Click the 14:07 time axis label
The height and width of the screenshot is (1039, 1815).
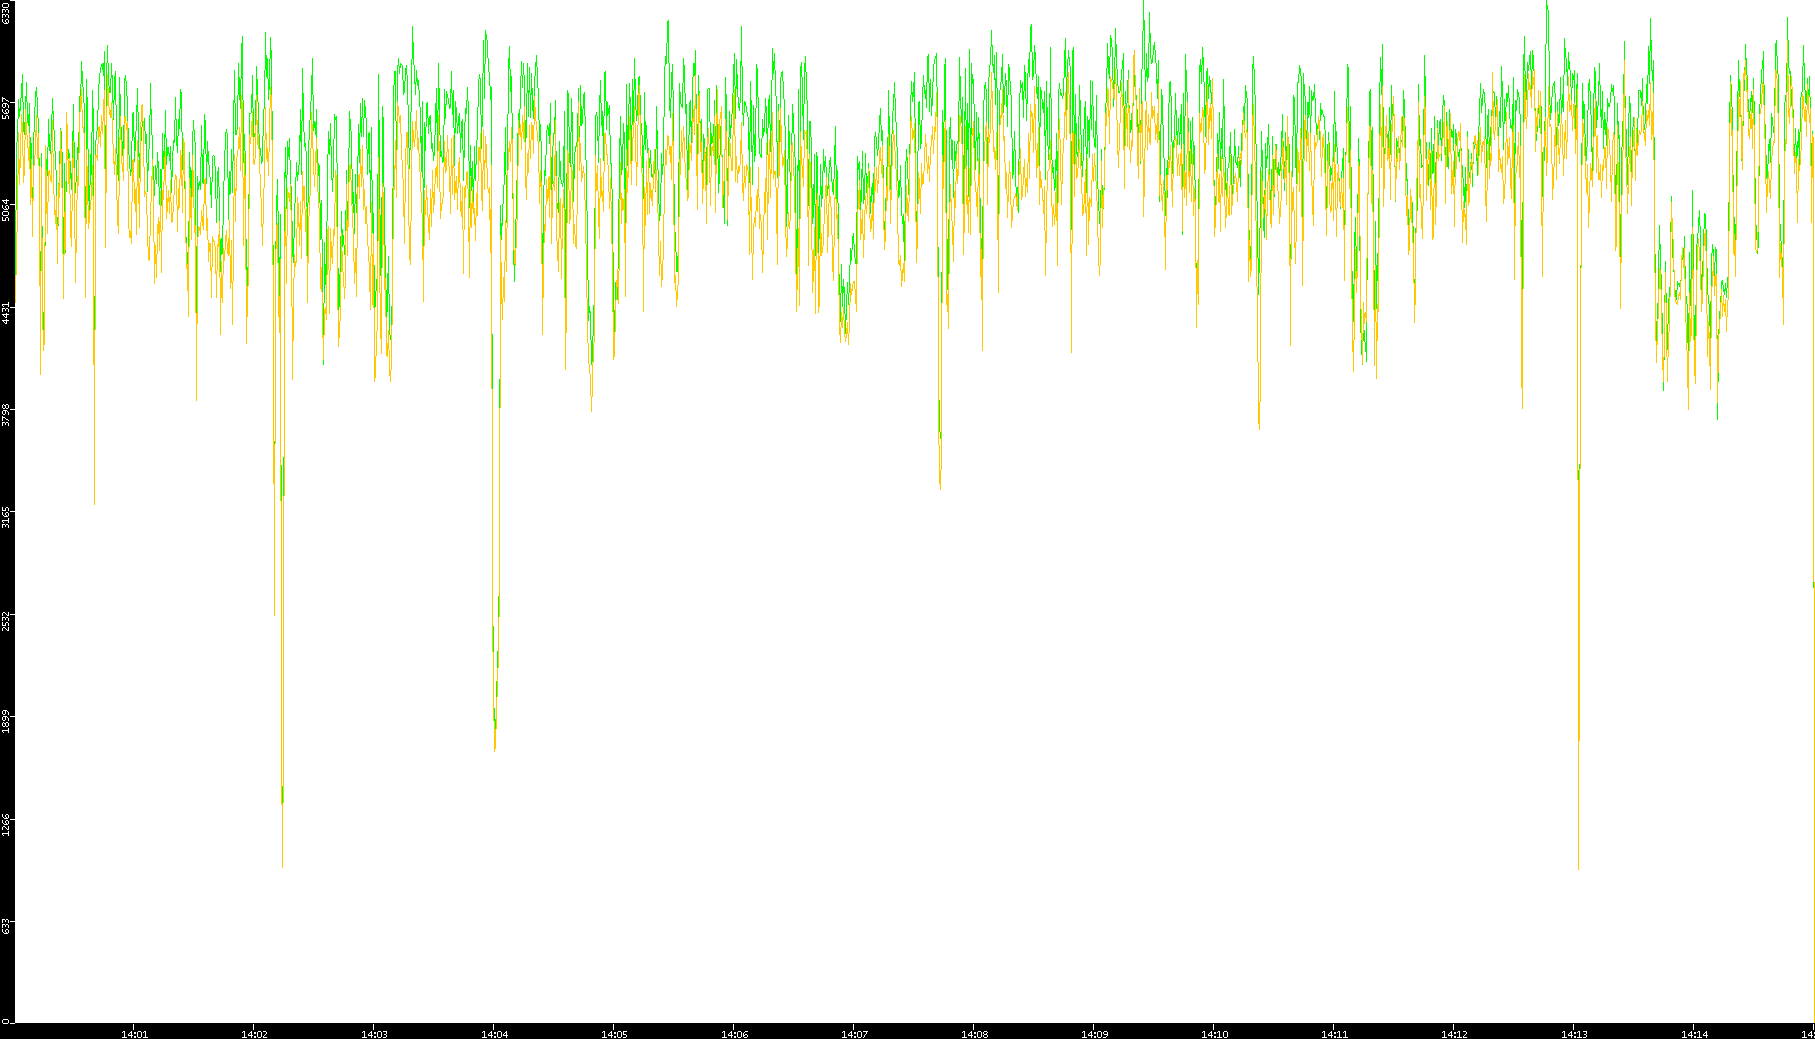pos(854,1034)
